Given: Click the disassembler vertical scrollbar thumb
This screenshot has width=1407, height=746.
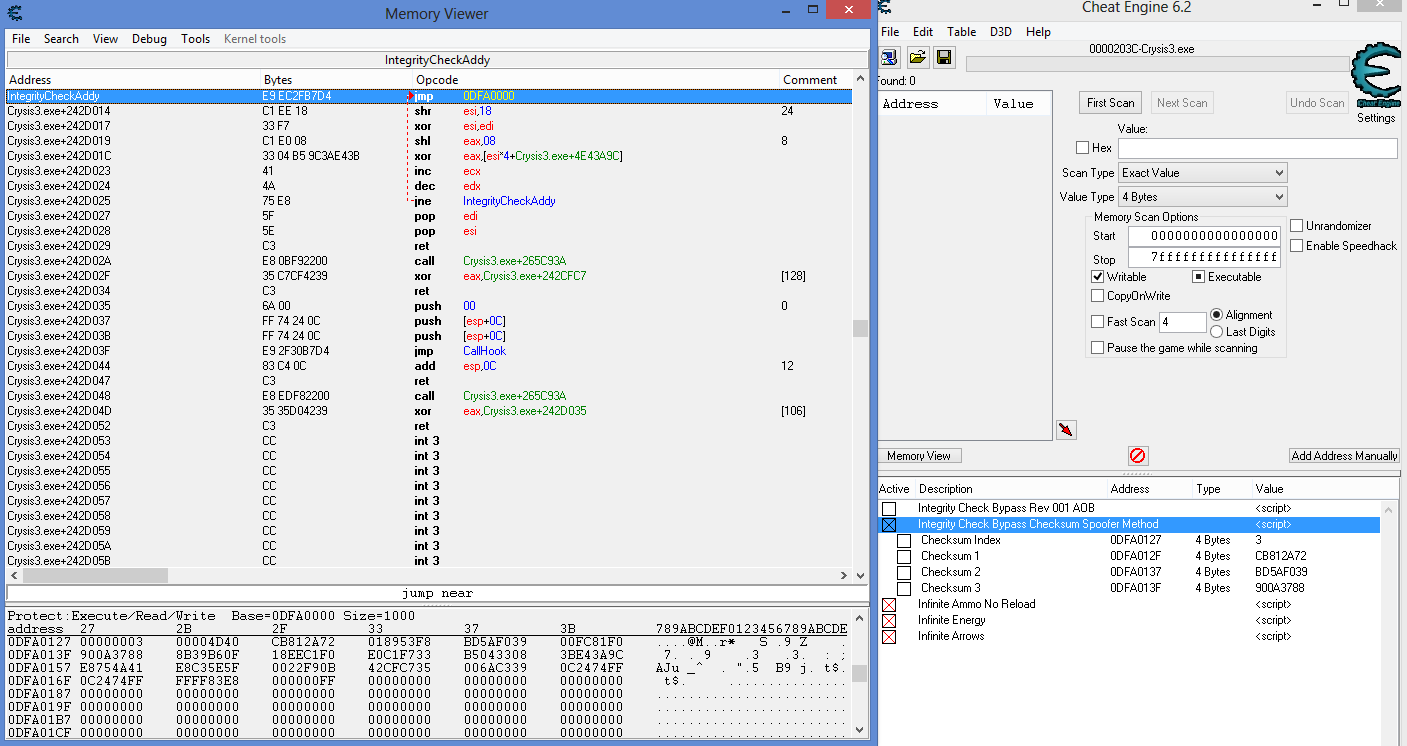Looking at the screenshot, I should tap(859, 329).
